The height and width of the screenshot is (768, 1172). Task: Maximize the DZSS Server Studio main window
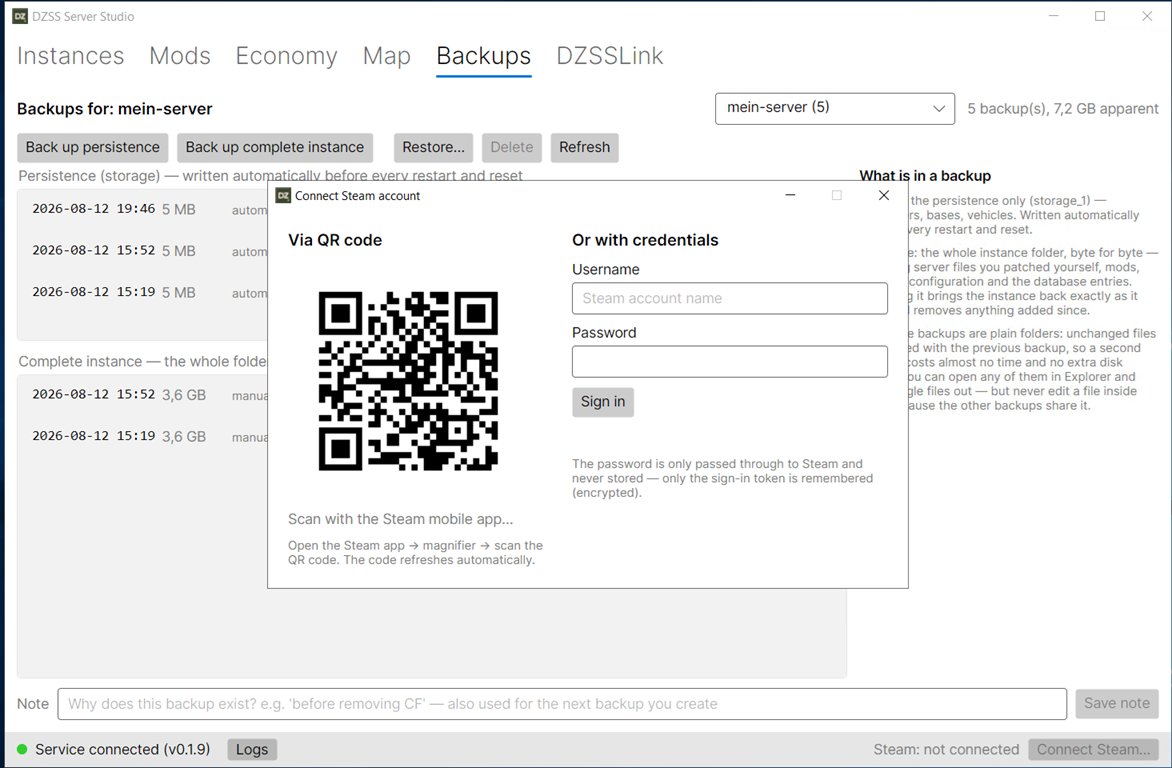click(1099, 16)
